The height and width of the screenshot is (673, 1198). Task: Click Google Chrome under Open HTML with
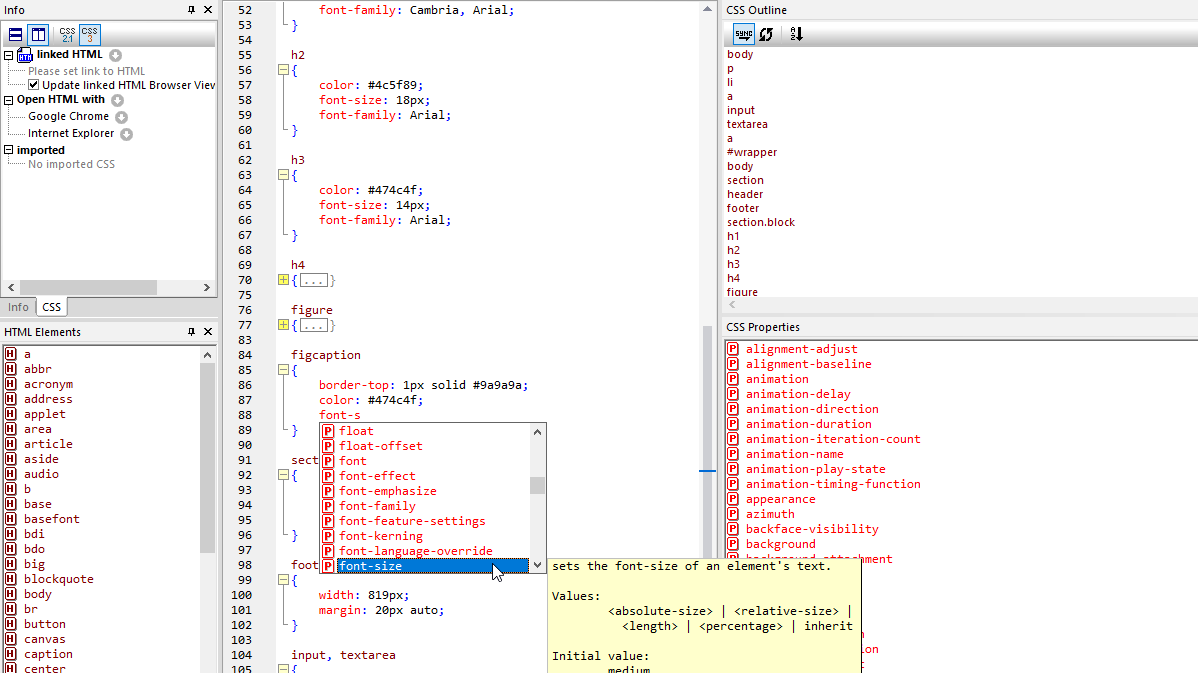pos(69,116)
